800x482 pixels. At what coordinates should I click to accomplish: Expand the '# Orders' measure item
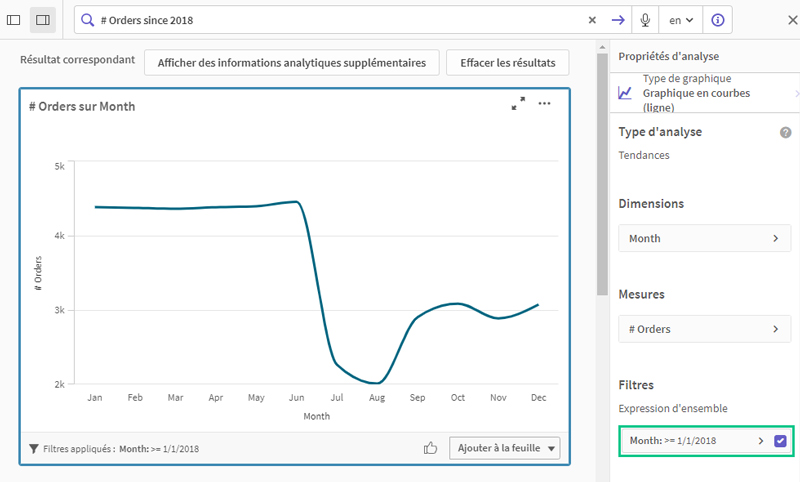click(x=705, y=329)
